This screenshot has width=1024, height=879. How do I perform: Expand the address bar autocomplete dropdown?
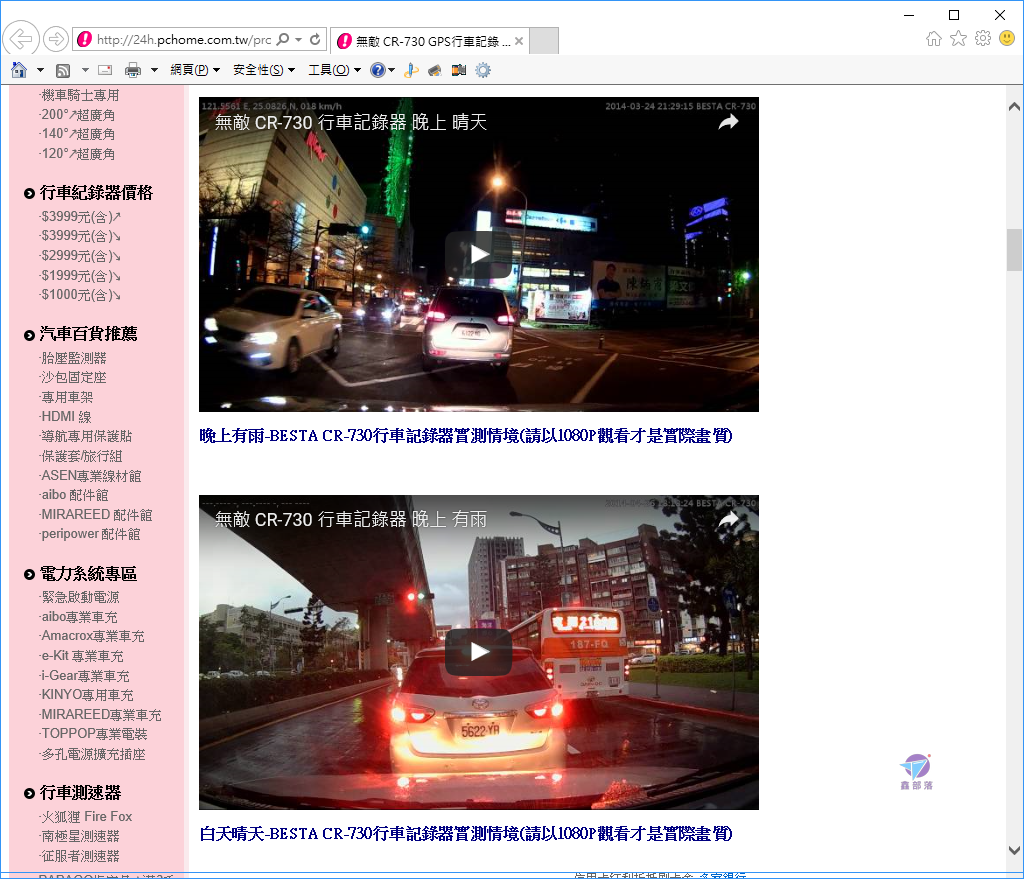coord(298,39)
